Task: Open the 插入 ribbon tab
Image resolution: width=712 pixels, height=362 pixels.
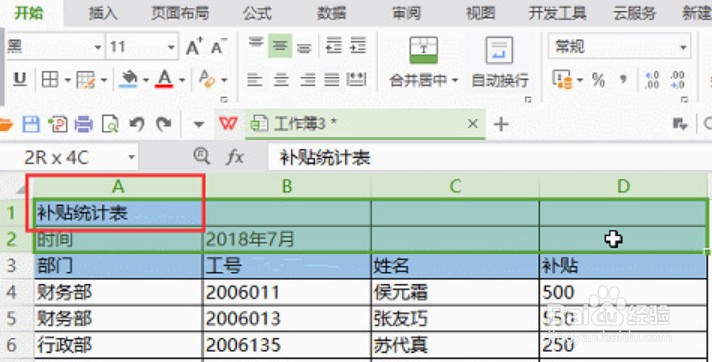Action: [x=103, y=14]
